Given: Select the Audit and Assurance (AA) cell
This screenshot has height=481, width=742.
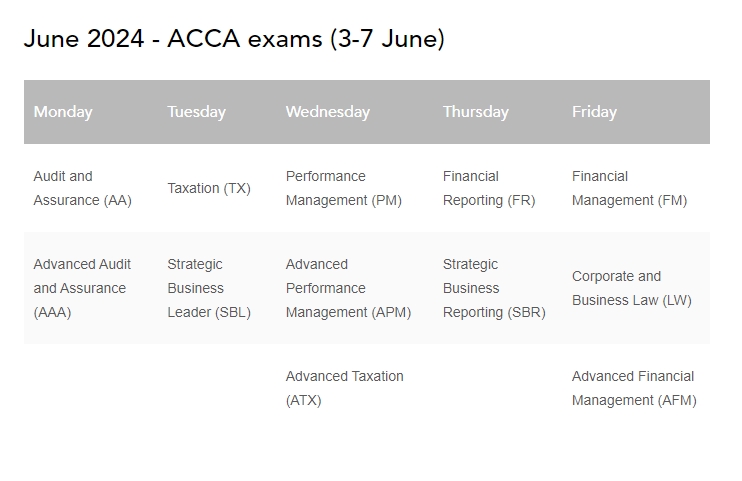Looking at the screenshot, I should [82, 188].
